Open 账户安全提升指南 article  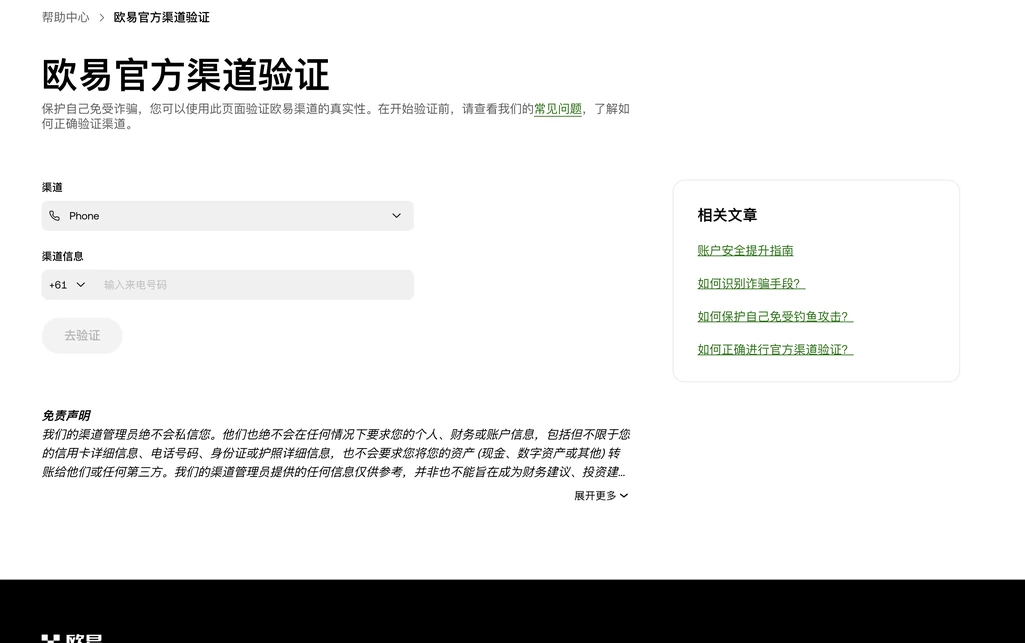[x=745, y=251]
